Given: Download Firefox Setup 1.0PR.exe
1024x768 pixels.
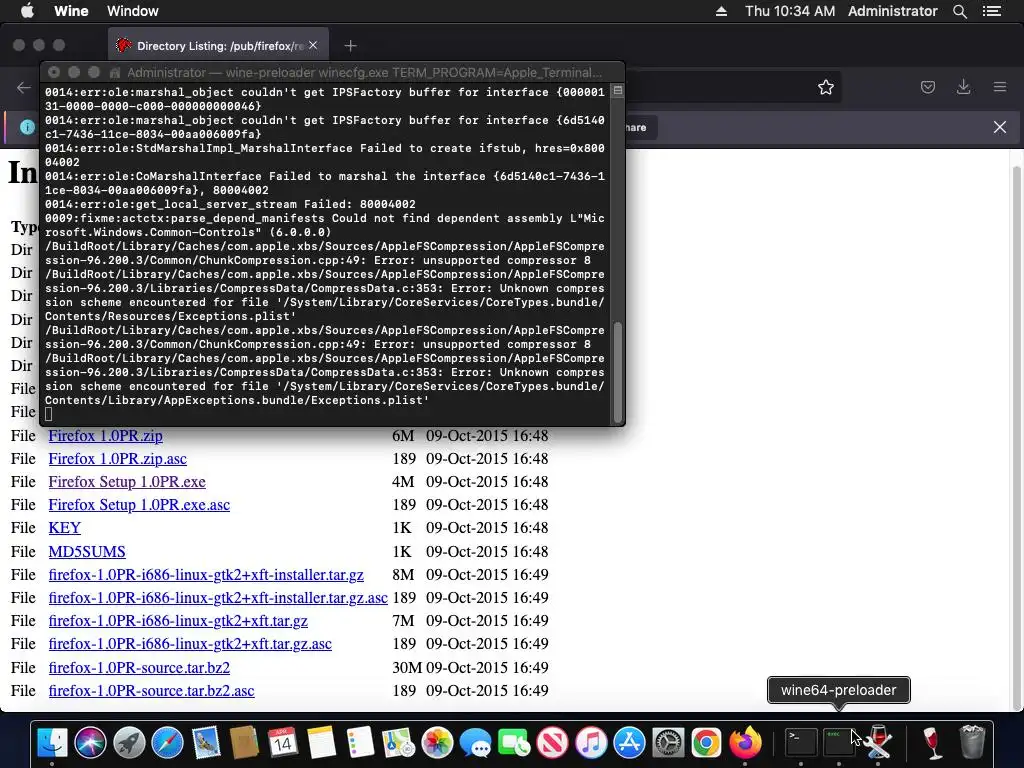Looking at the screenshot, I should pos(127,482).
